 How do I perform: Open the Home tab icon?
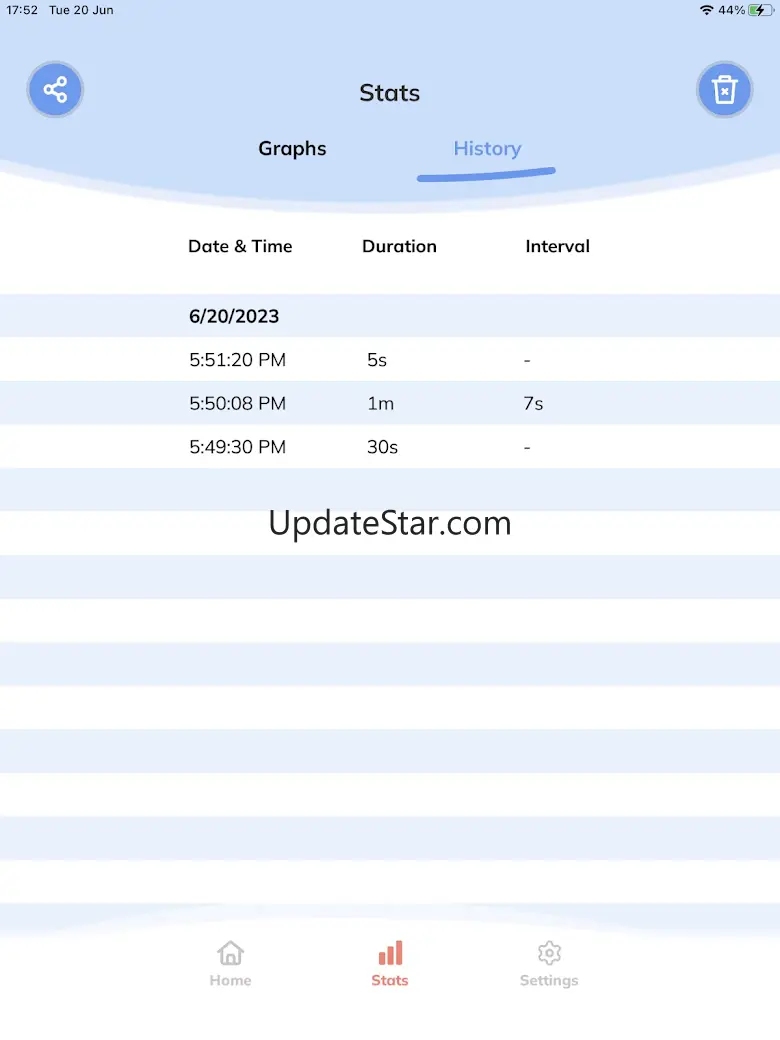pyautogui.click(x=230, y=953)
